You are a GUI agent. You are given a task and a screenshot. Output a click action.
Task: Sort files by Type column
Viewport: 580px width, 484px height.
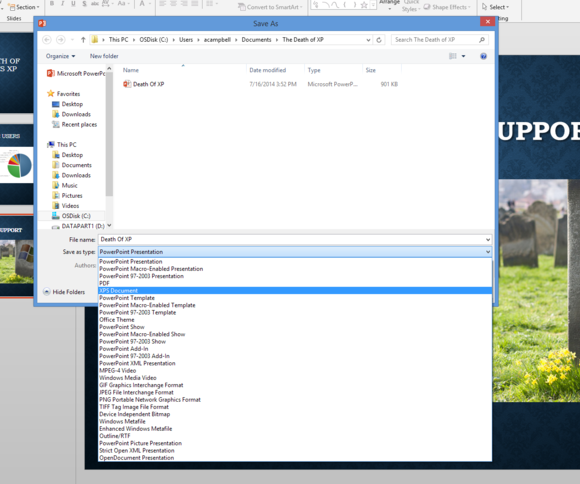tap(314, 70)
